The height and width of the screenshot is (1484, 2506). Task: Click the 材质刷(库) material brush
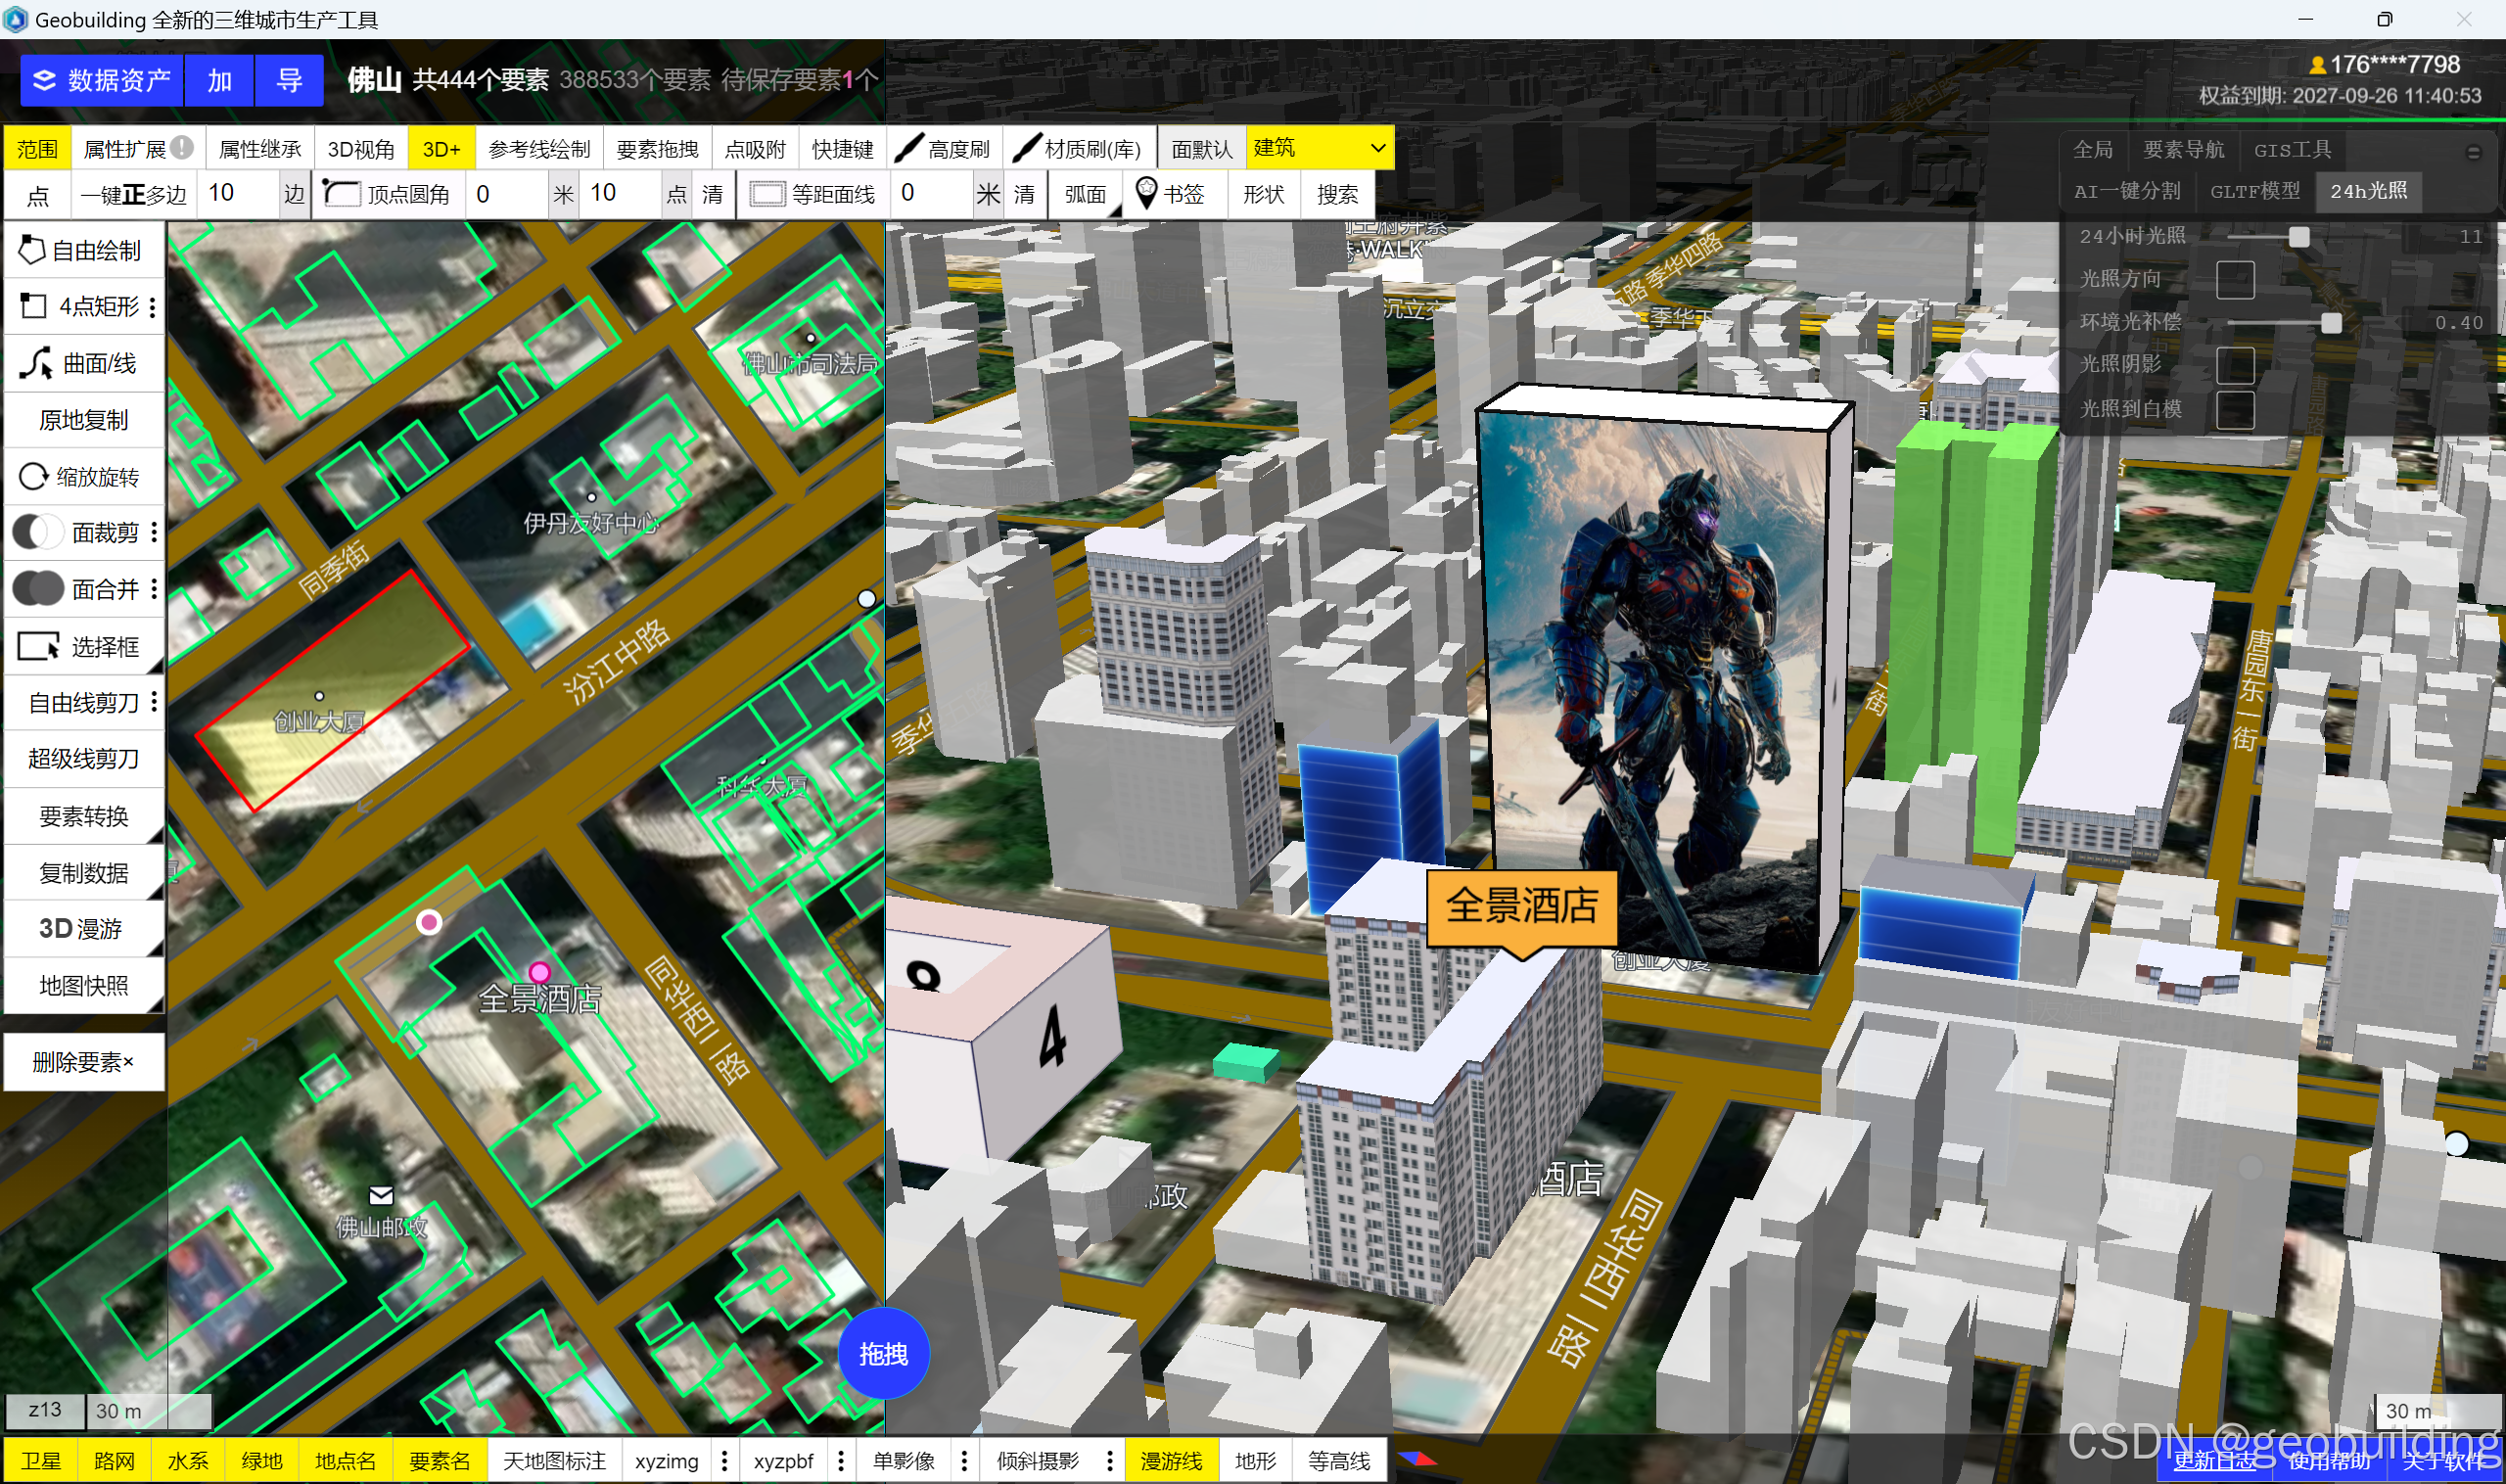coord(1079,149)
